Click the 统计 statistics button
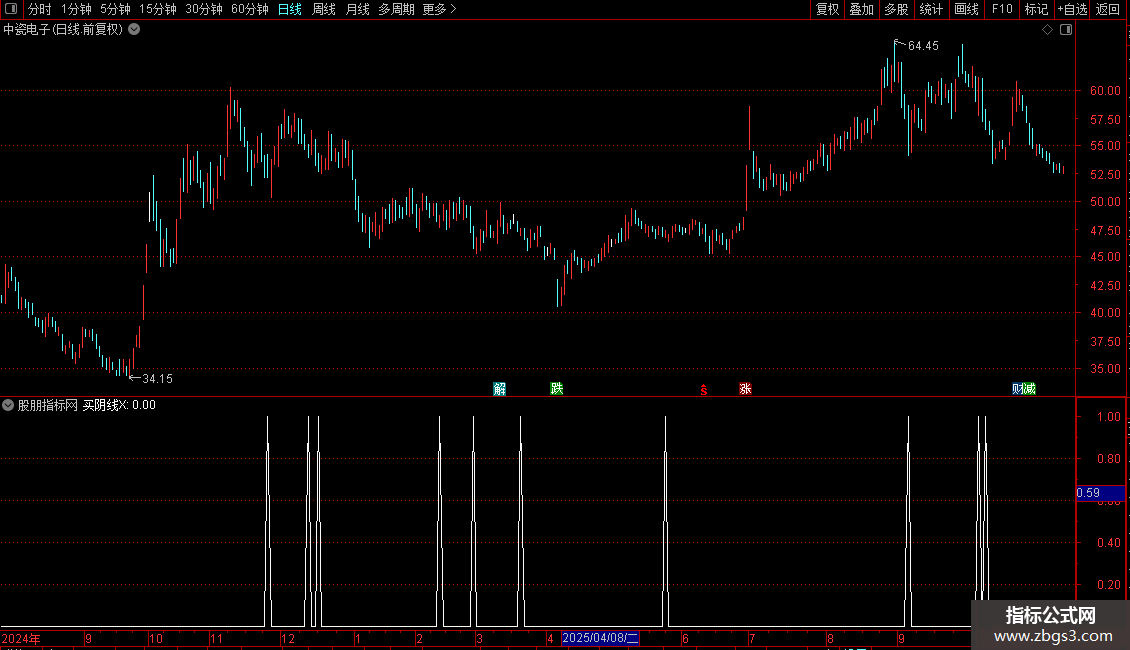 [x=931, y=9]
